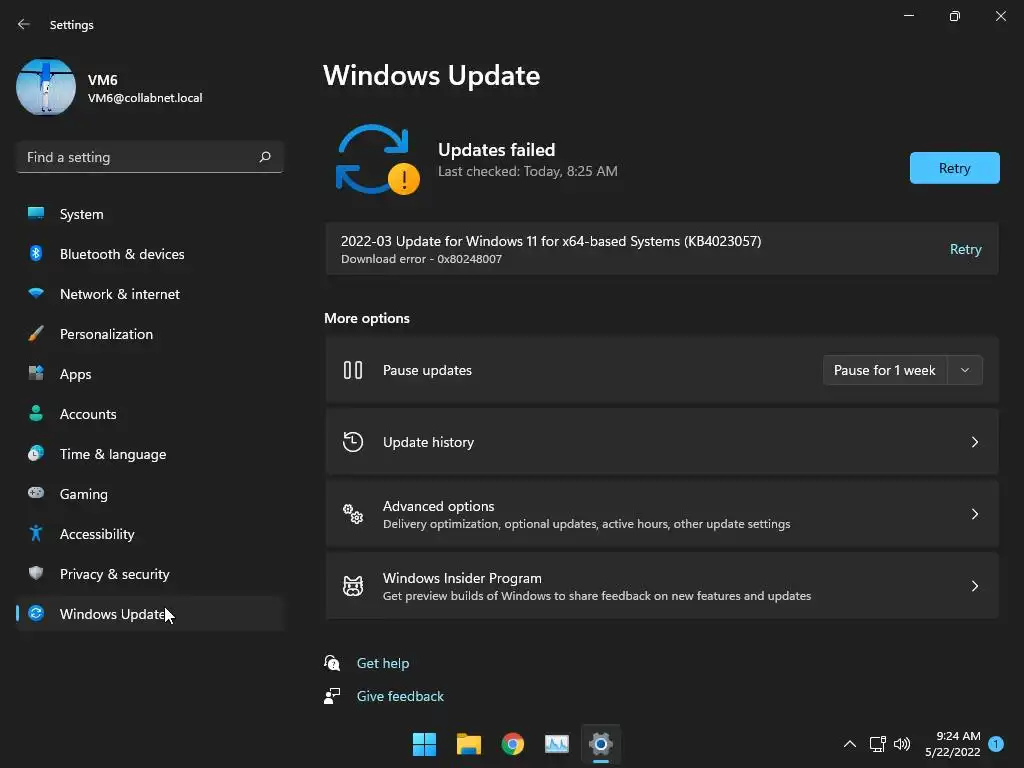Open the volume tray icon

pyautogui.click(x=902, y=744)
